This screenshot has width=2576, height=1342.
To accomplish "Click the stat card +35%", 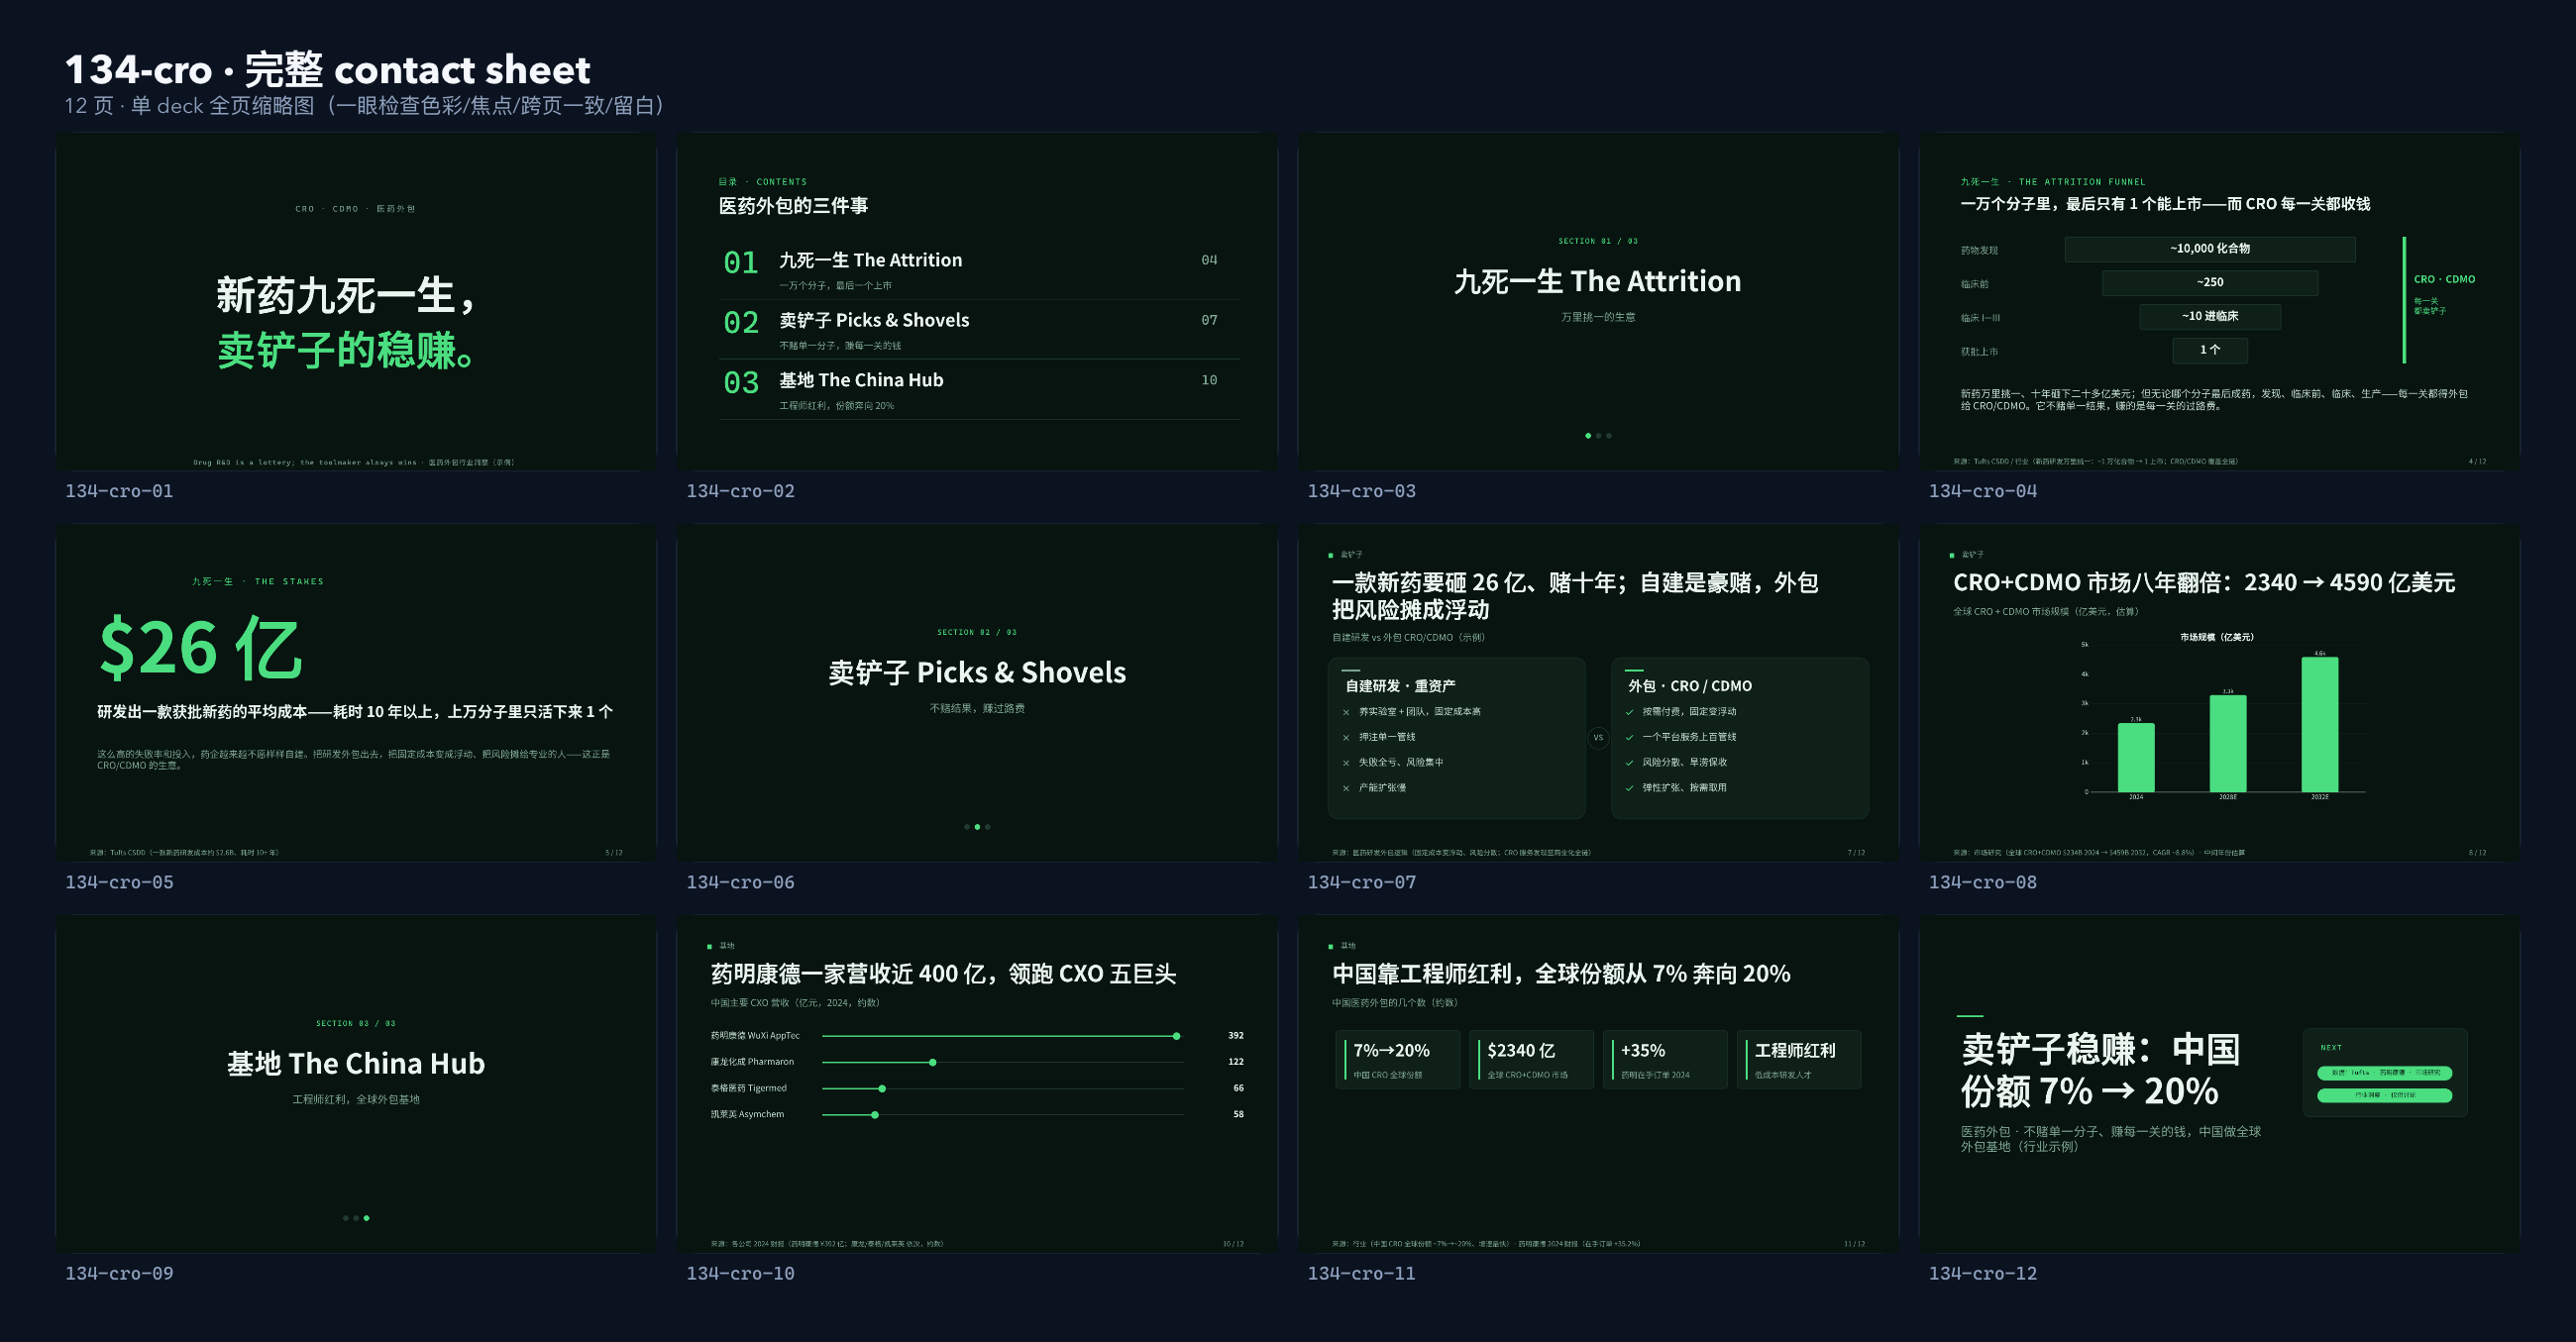I will (1665, 1059).
